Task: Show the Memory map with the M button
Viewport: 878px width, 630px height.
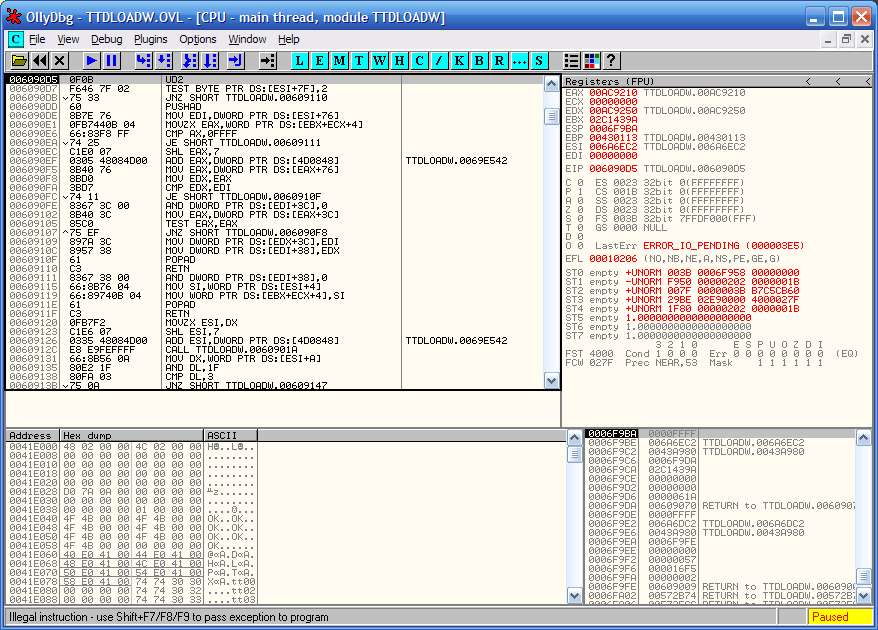Action: [x=339, y=60]
